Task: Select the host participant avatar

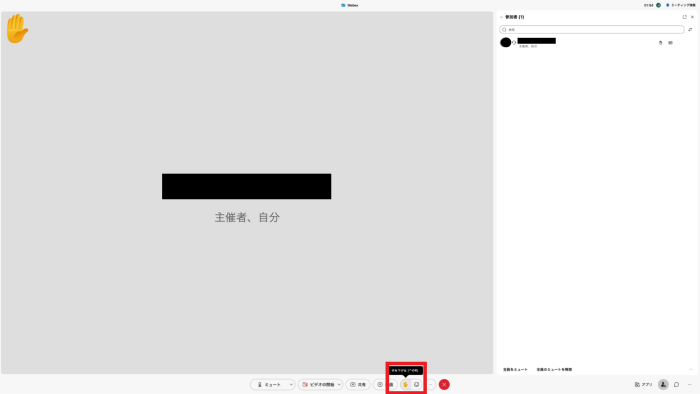Action: (505, 42)
